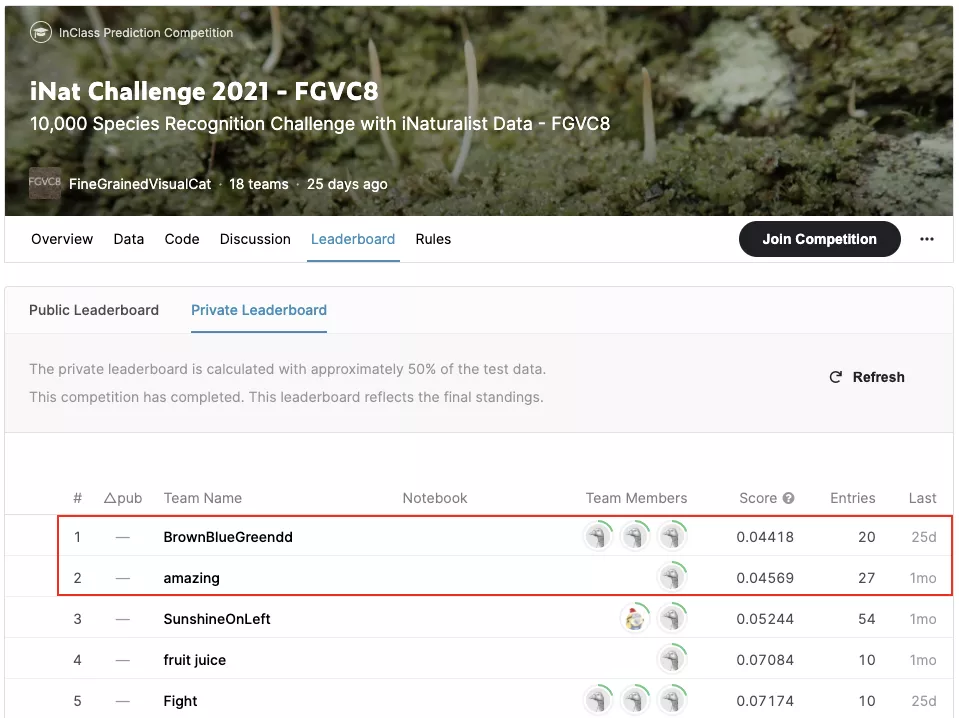Click the Join Competition button
This screenshot has width=959, height=718.
[819, 239]
